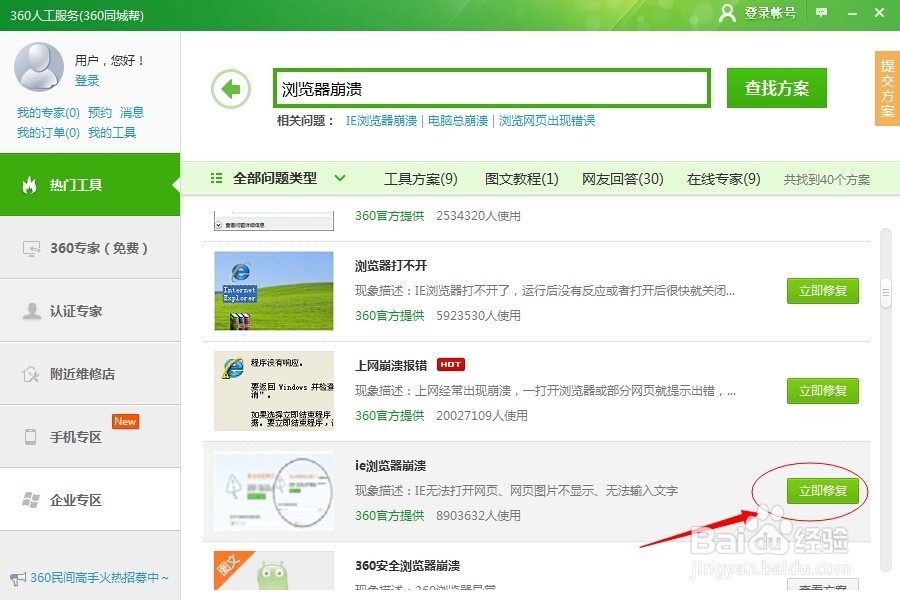Switch to the 图文教程(1) tab
900x600 pixels.
(x=522, y=179)
